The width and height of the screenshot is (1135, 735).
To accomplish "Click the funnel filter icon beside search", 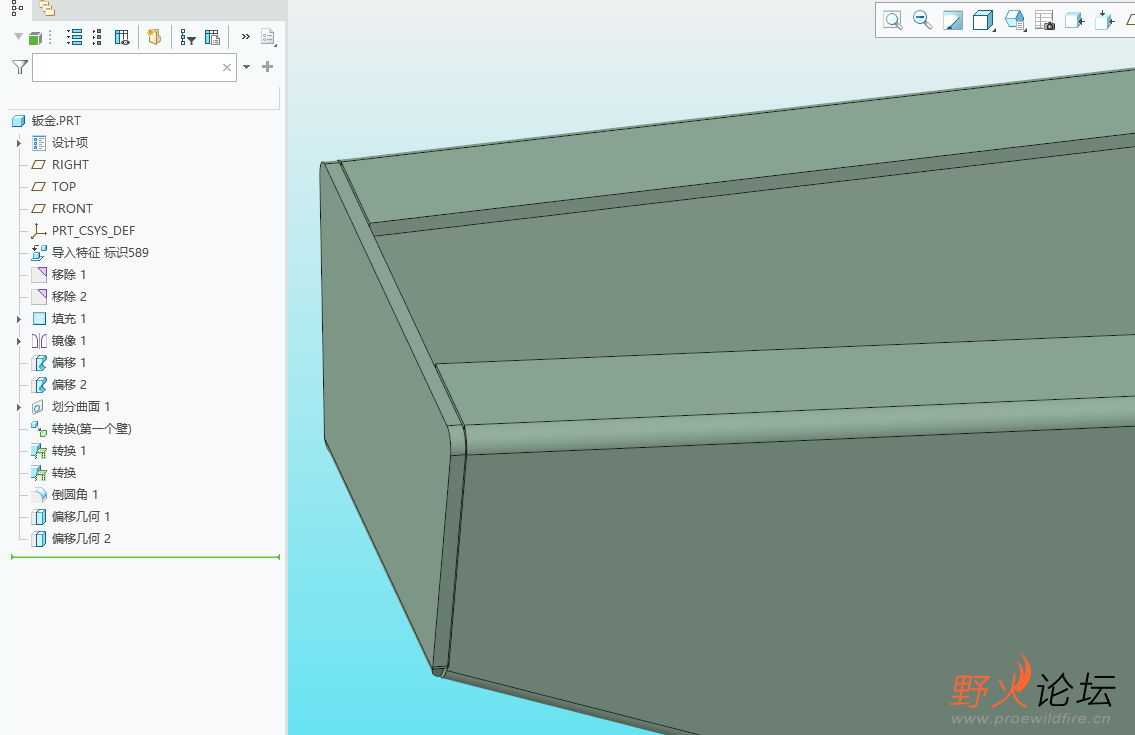I will click(20, 67).
